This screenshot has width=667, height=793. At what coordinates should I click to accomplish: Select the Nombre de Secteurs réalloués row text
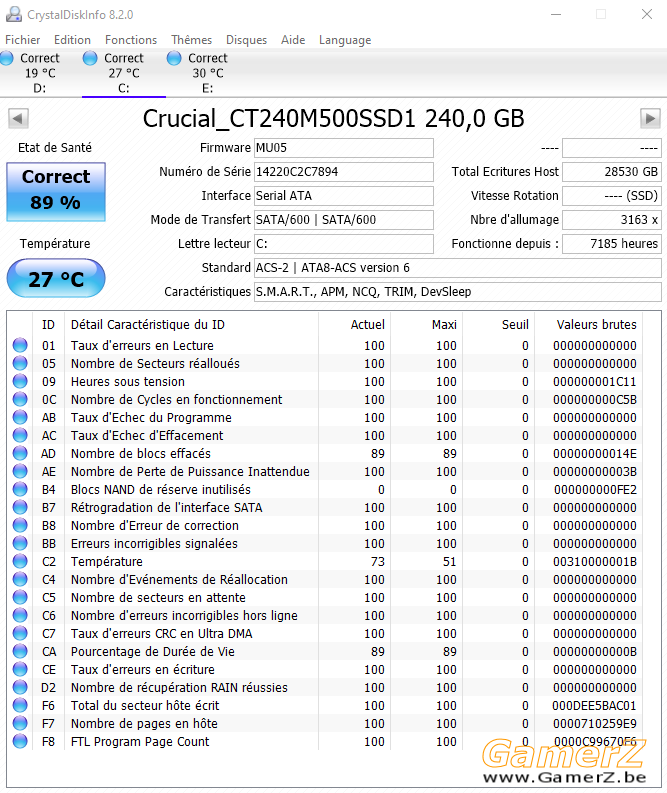155,364
